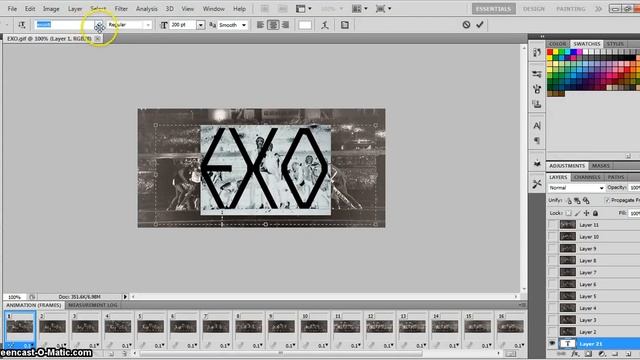Cancel current text edits icon
This screenshot has width=640, height=360.
click(x=466, y=24)
